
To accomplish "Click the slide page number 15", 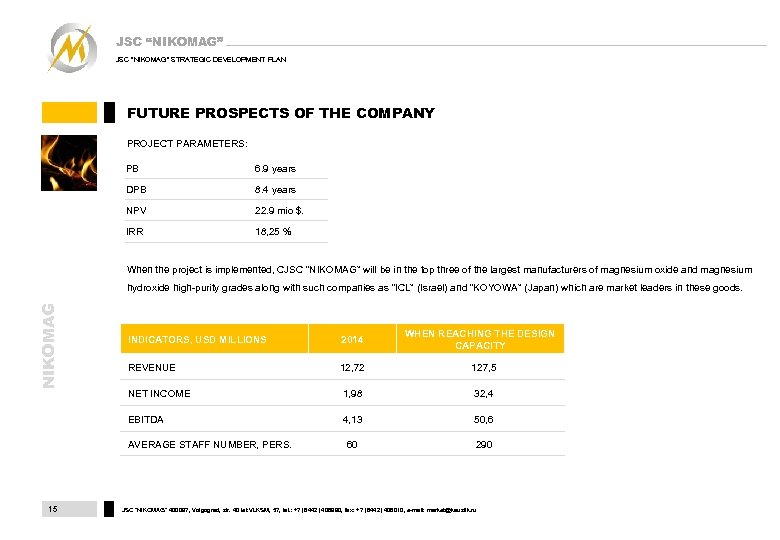I will (x=53, y=509).
